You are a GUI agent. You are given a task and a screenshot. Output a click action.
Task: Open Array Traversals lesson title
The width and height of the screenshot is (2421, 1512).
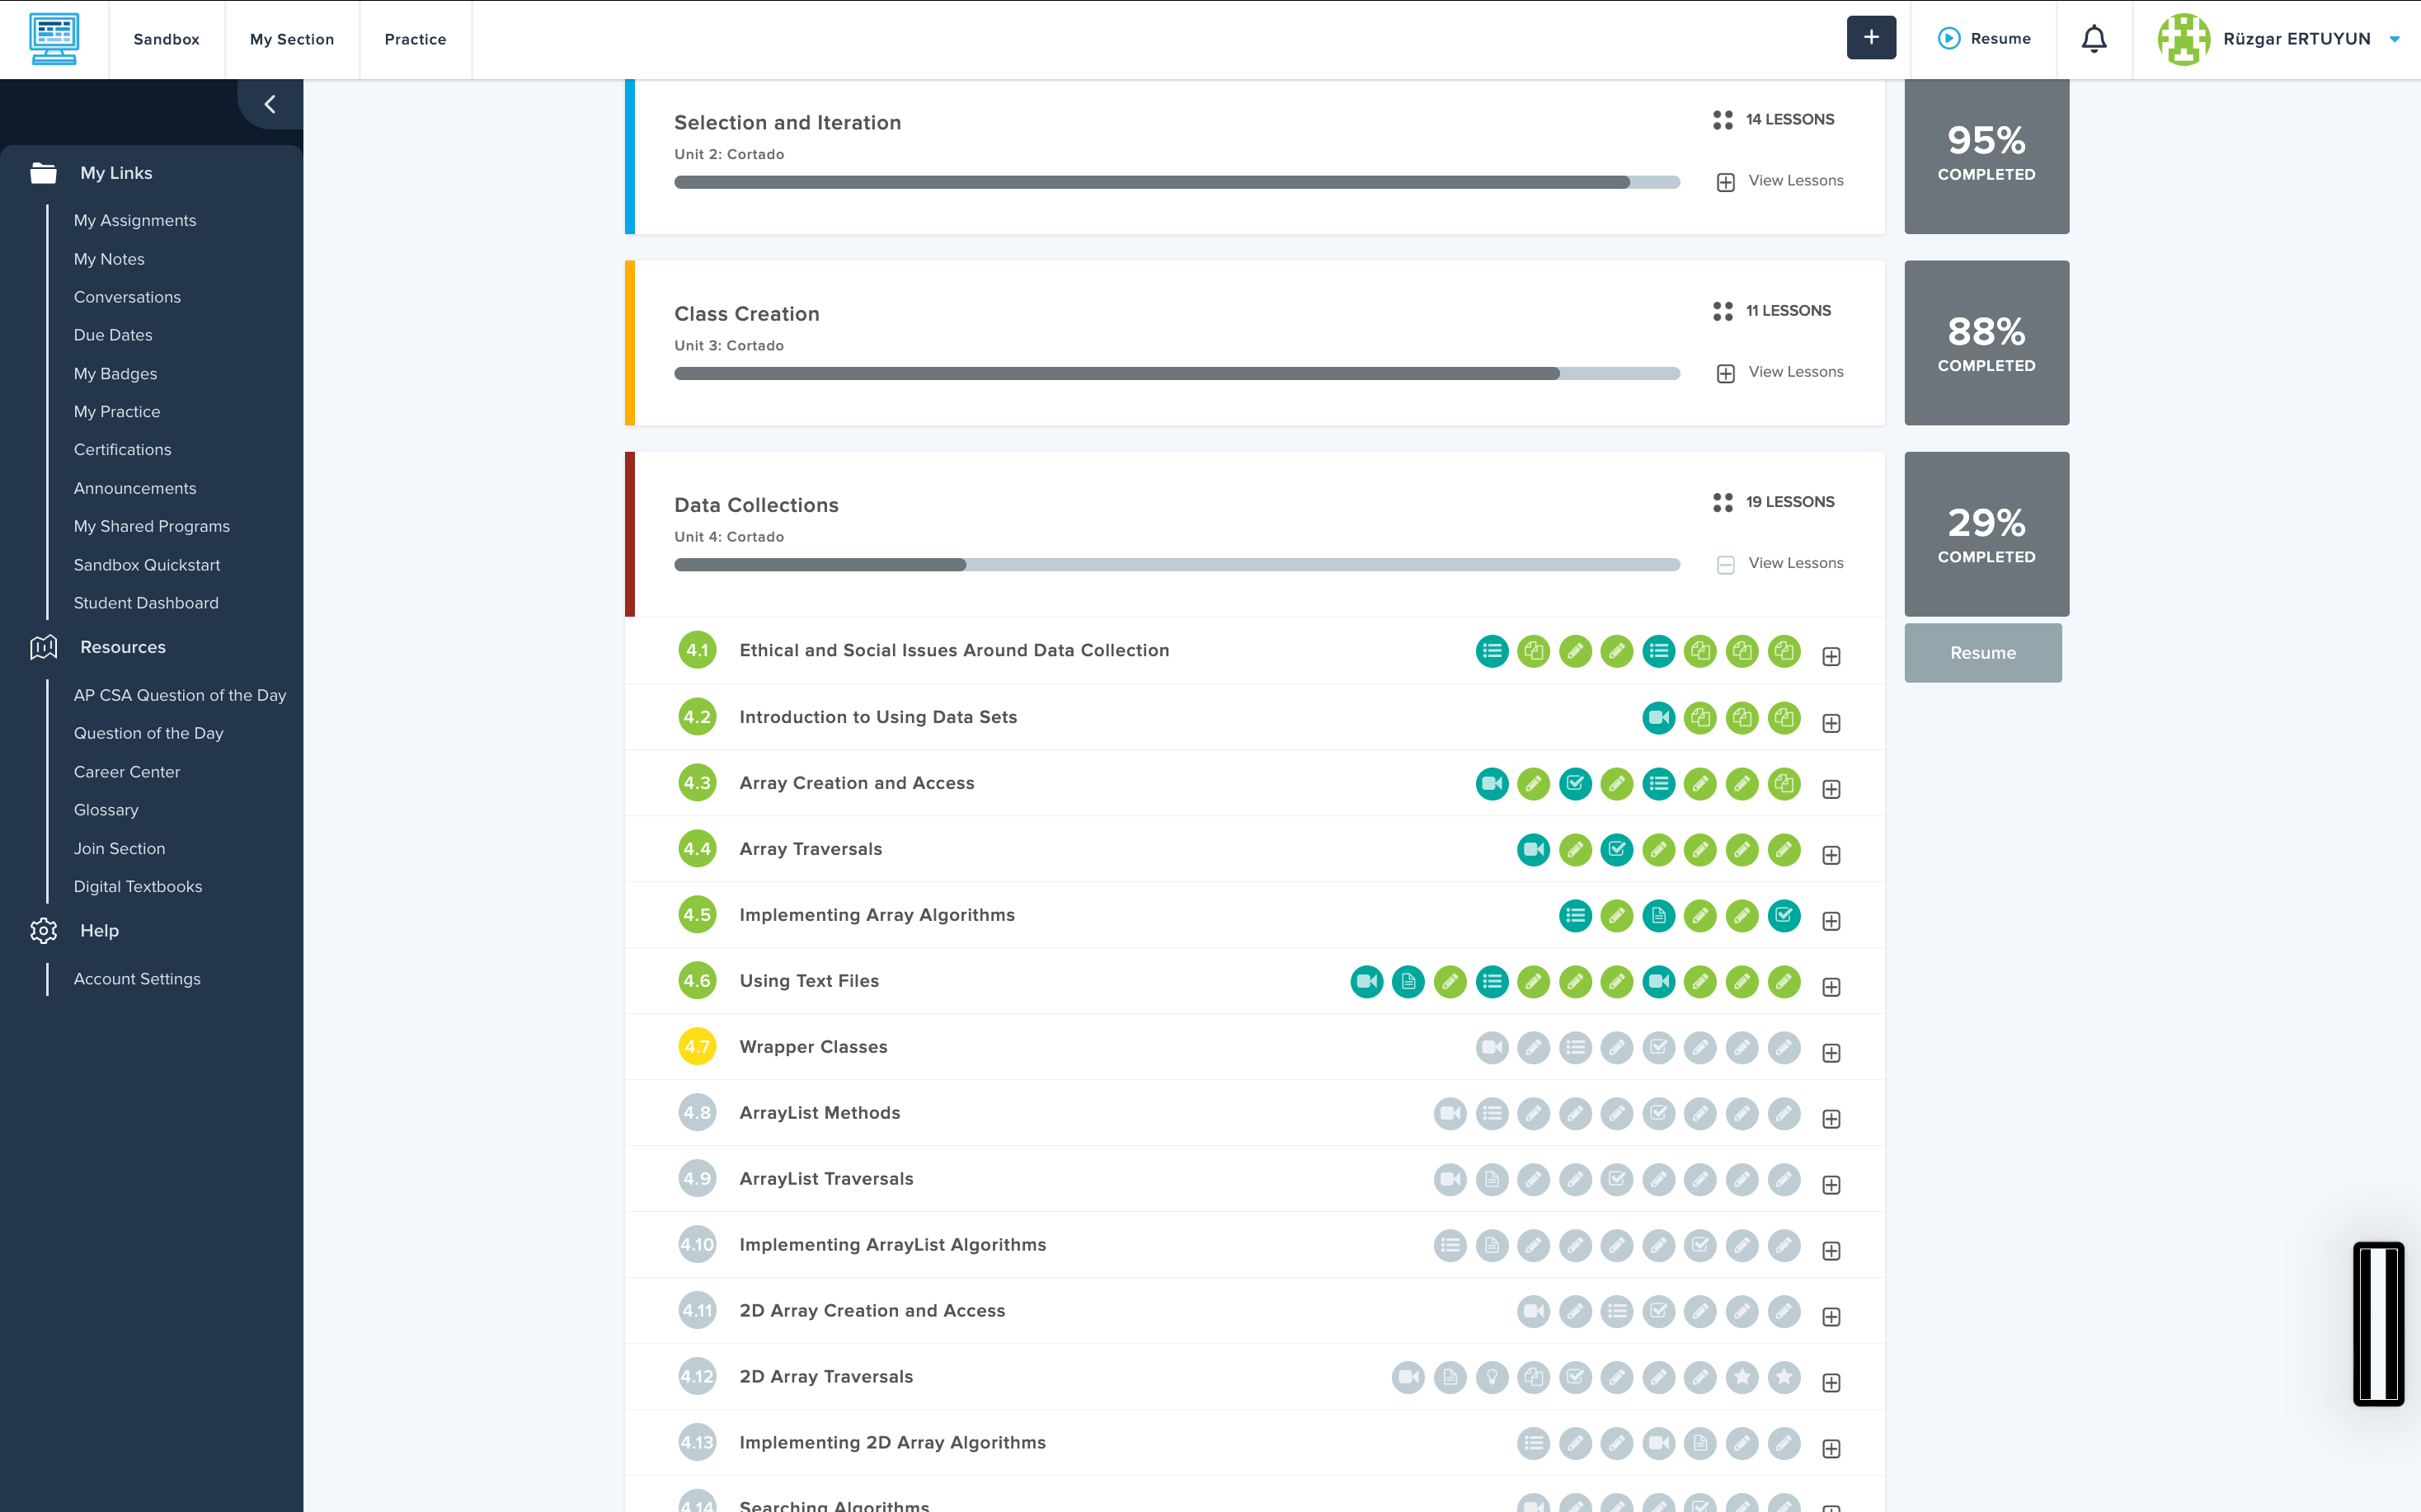[811, 849]
